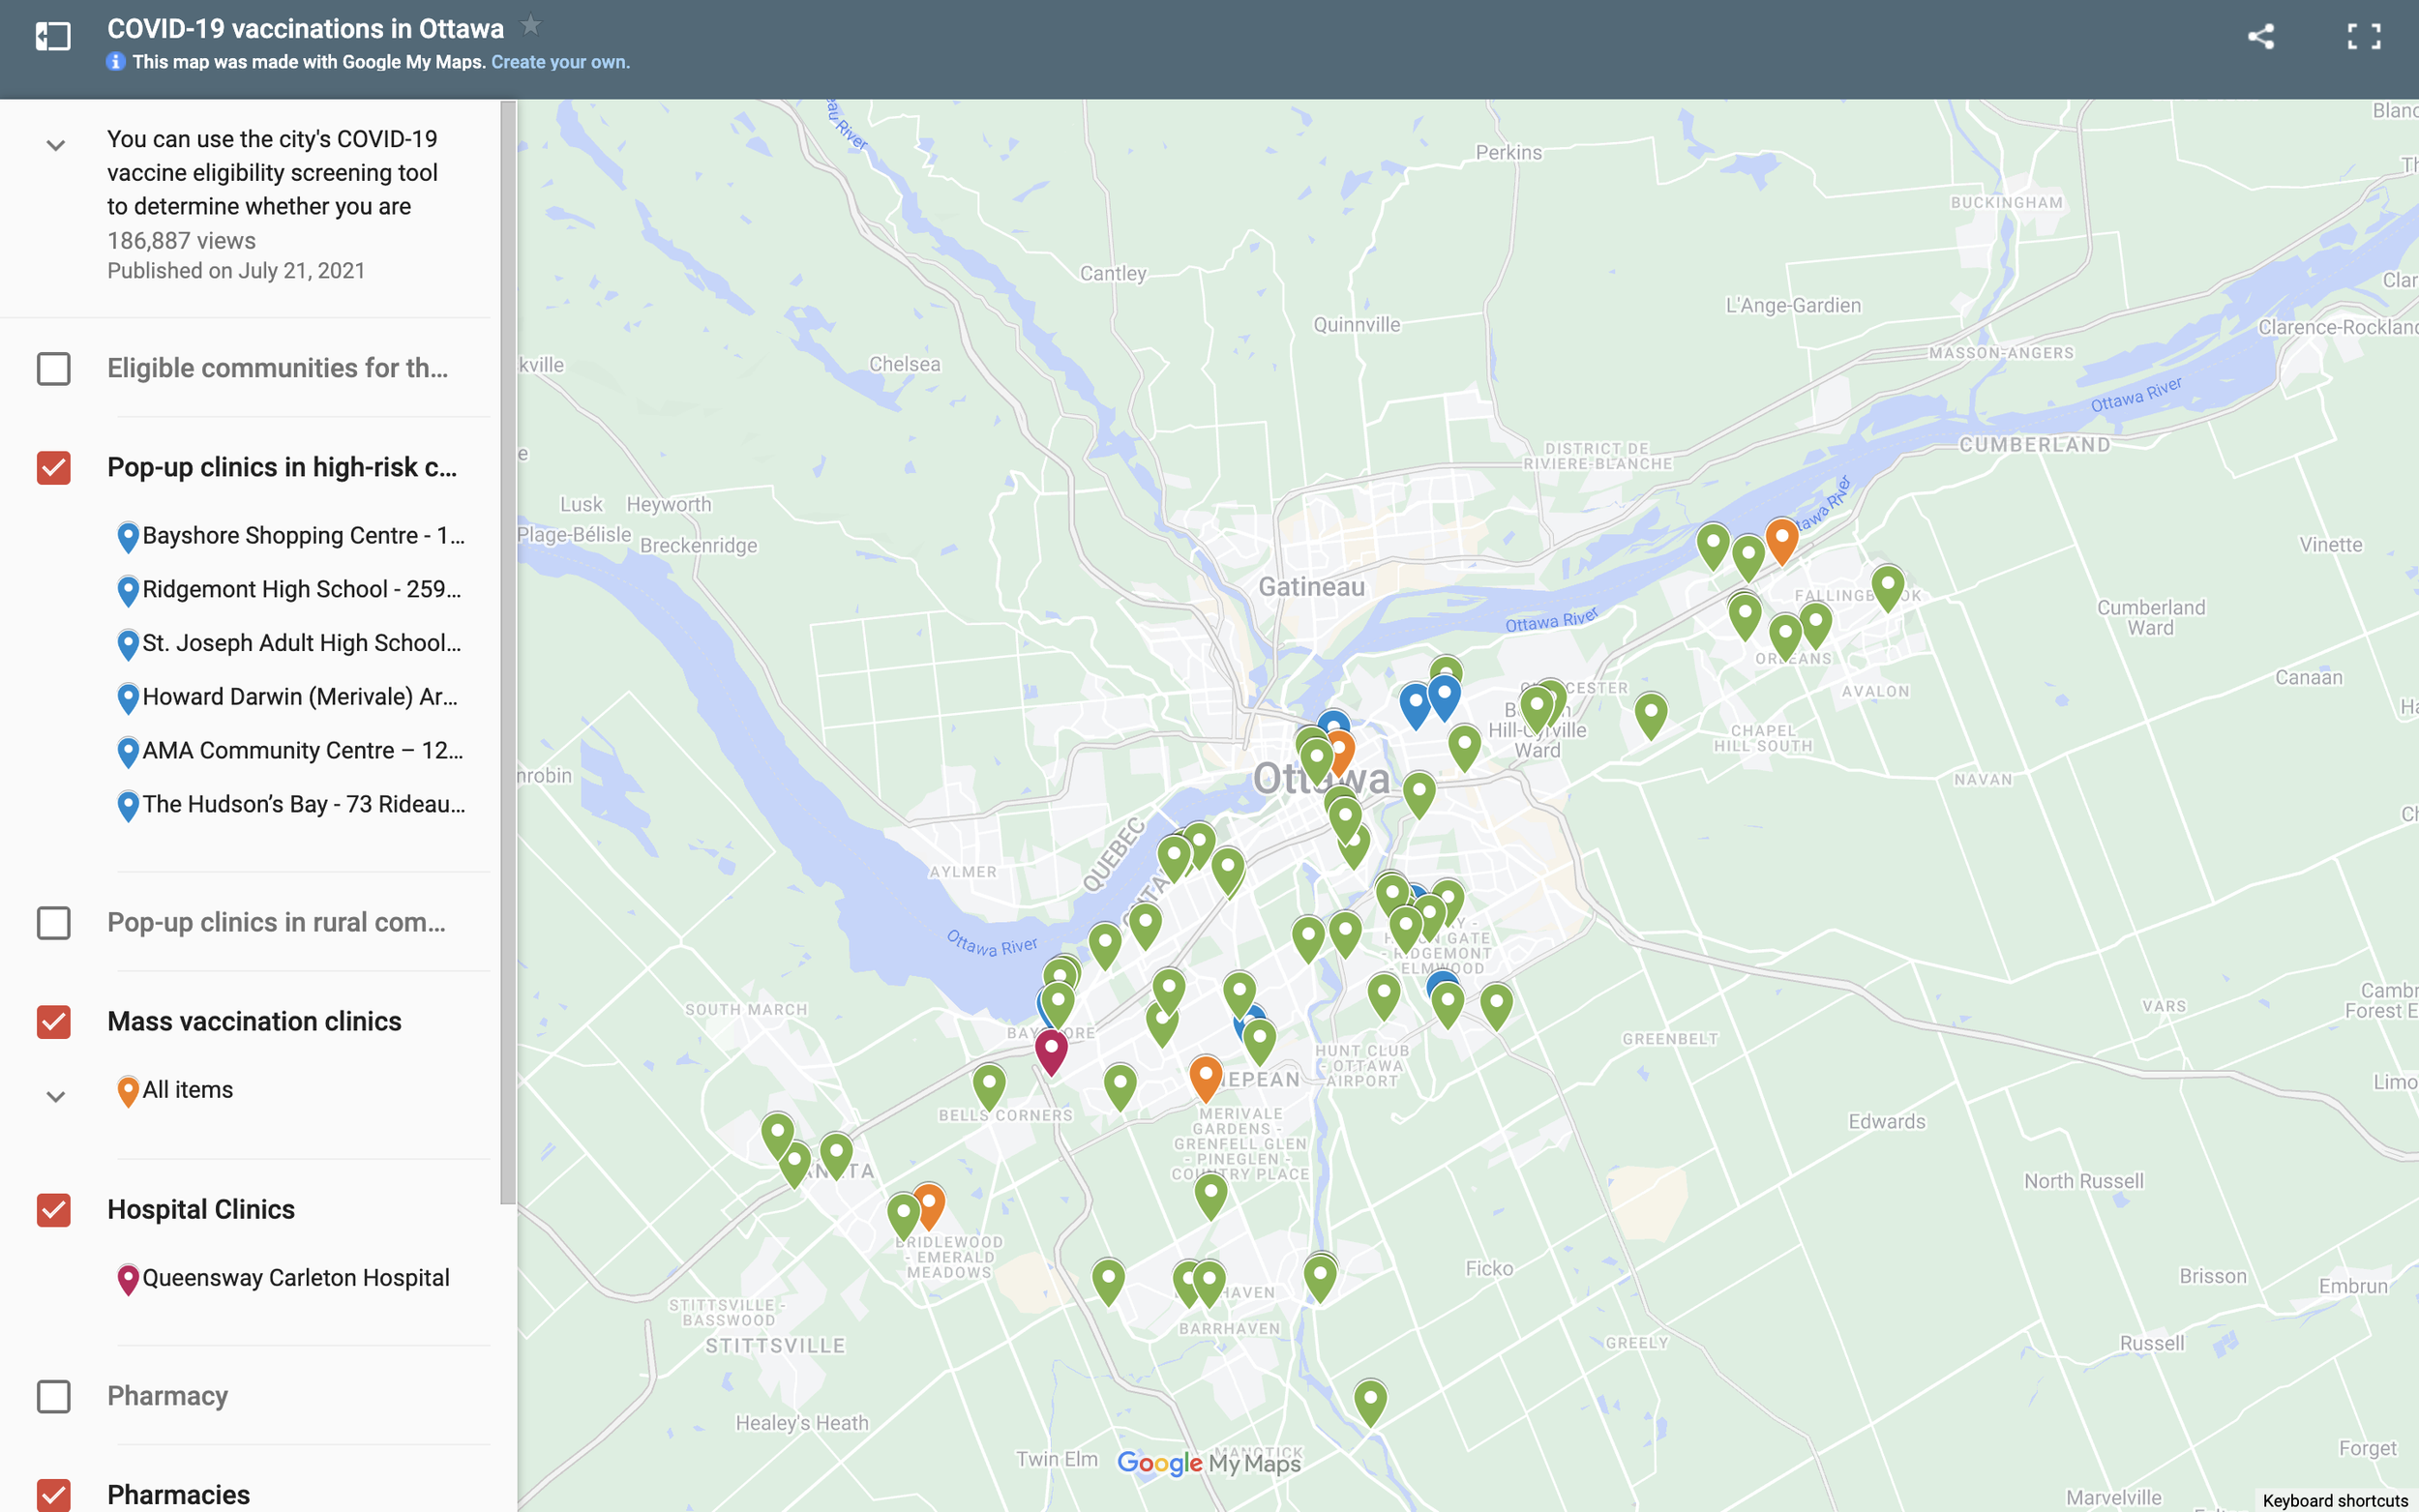Collapse the map legend side panel
This screenshot has height=1512, width=2419.
pyautogui.click(x=53, y=37)
